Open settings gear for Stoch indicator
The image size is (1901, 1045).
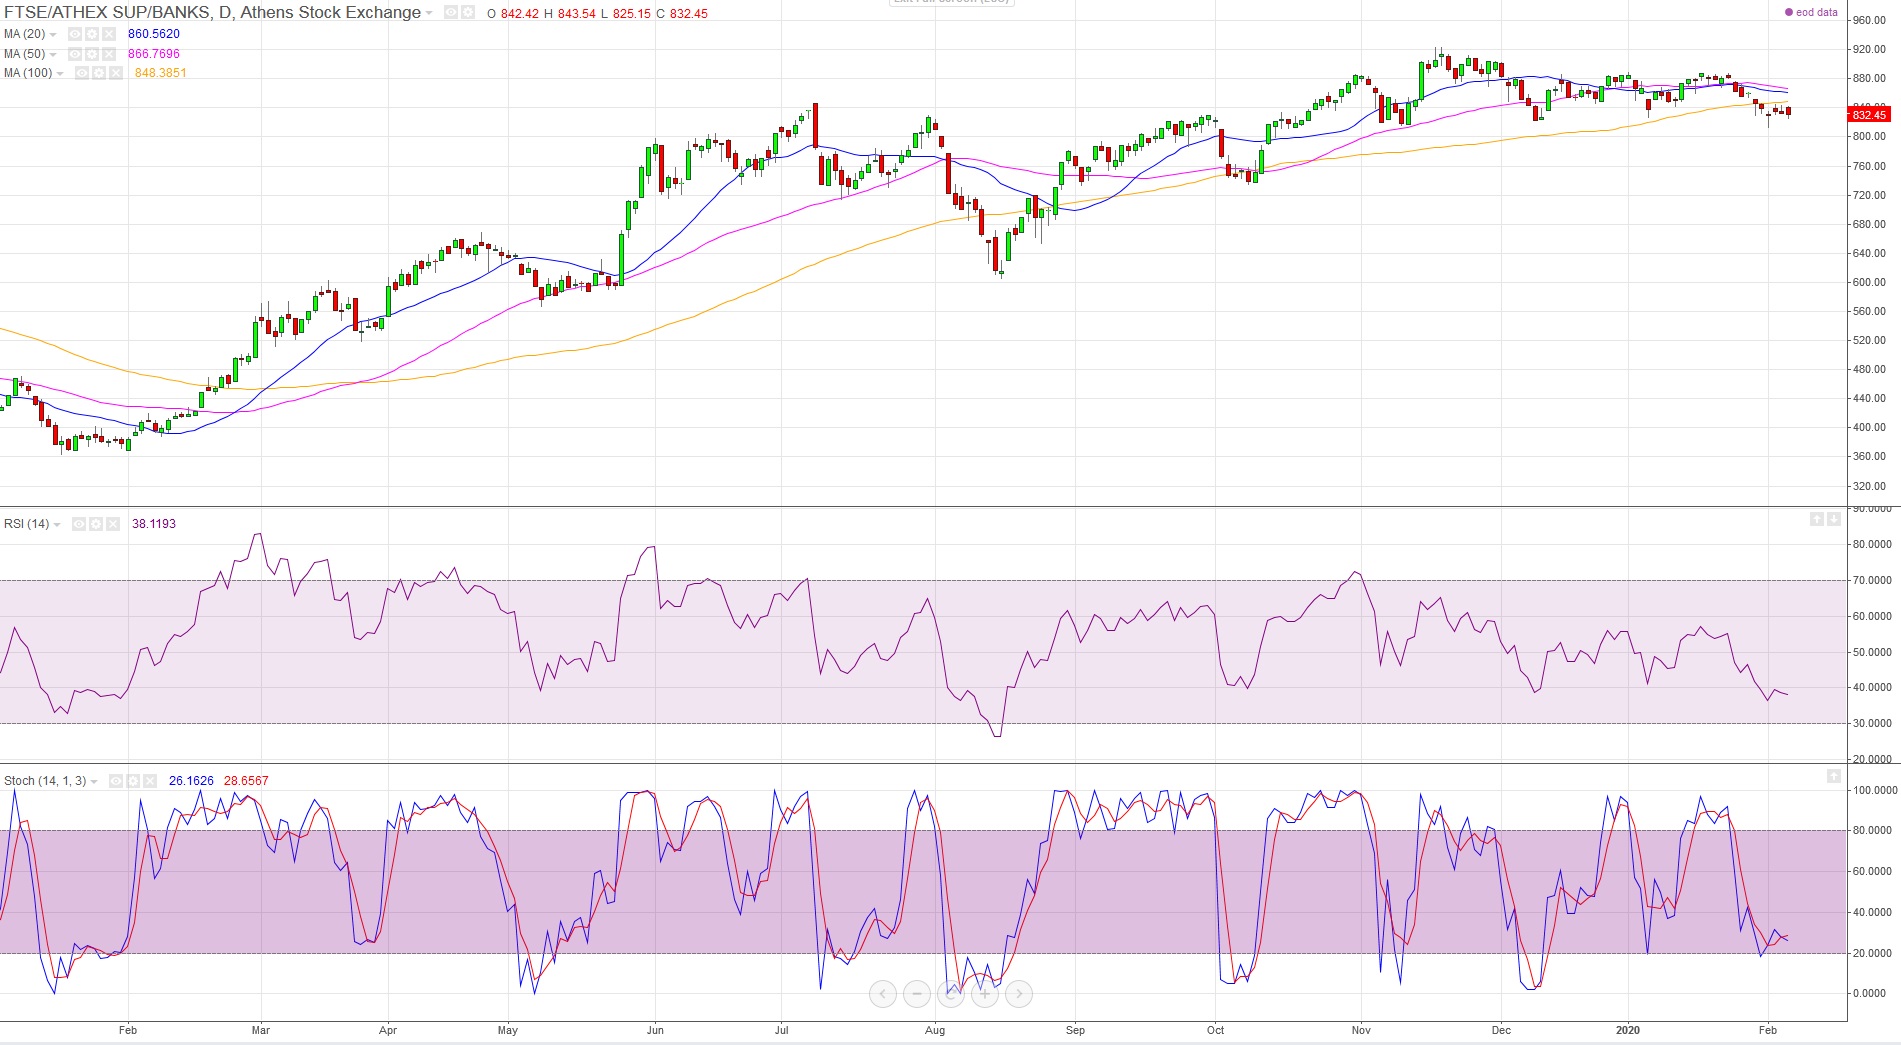(x=133, y=781)
